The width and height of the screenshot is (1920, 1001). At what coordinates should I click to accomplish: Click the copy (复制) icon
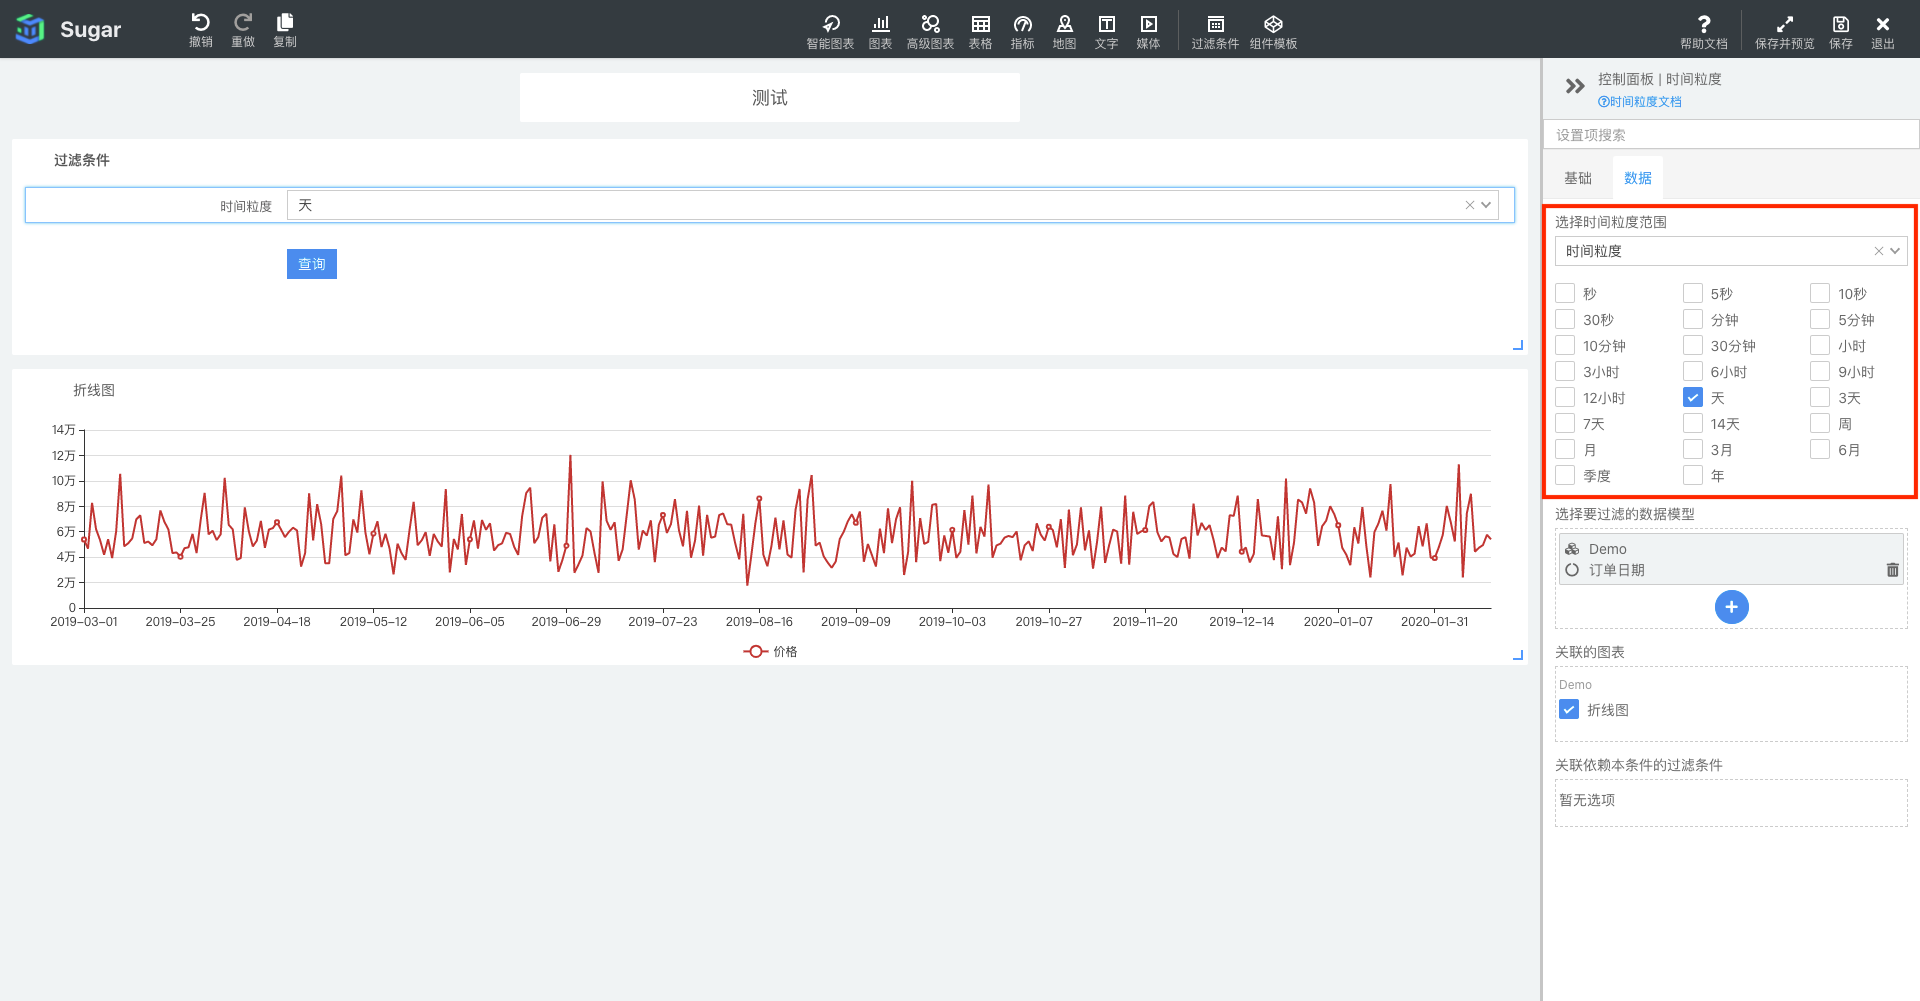pos(285,28)
